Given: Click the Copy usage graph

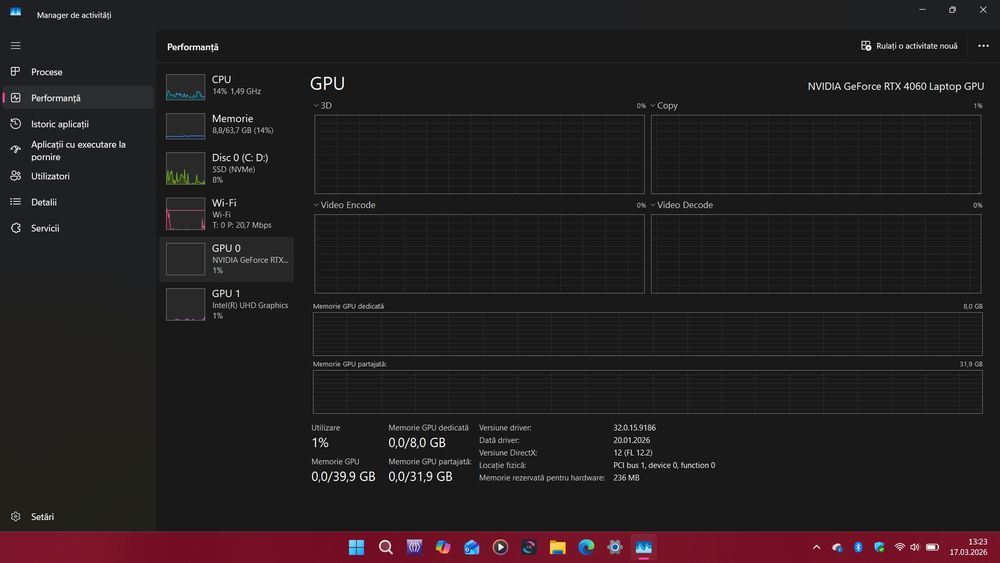Looking at the screenshot, I should (x=816, y=154).
